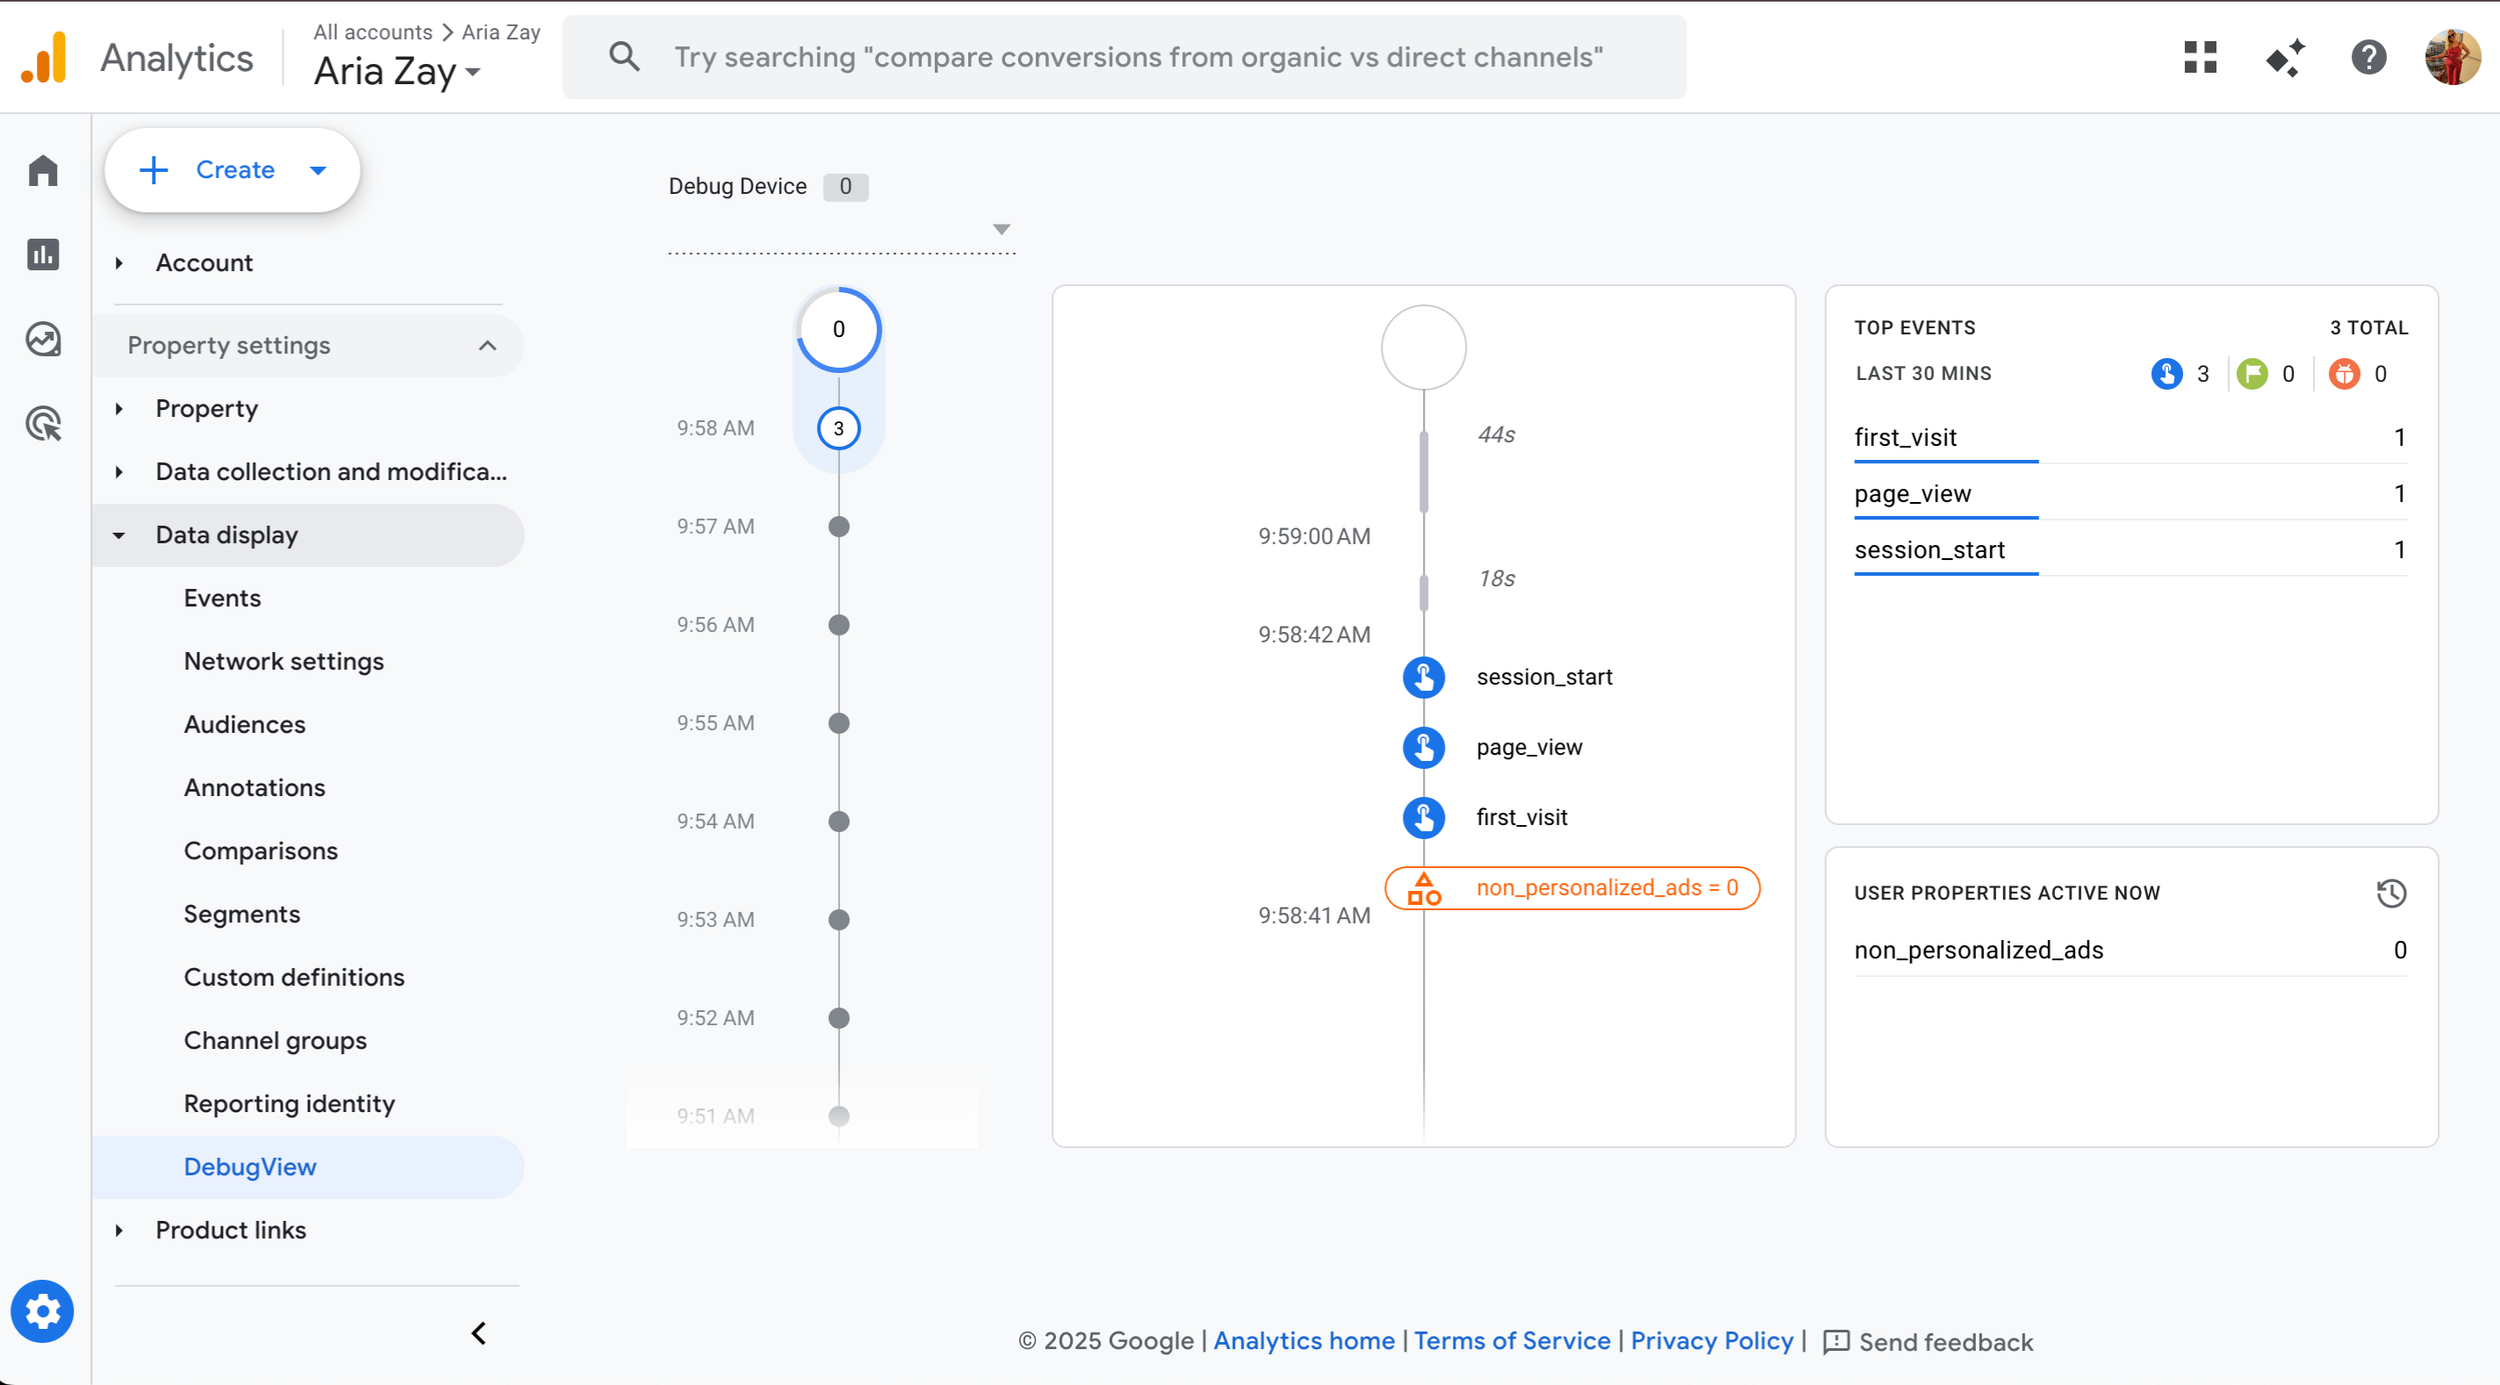Open the Debug Device dropdown arrow
Viewport: 2500px width, 1385px height.
[x=1001, y=230]
